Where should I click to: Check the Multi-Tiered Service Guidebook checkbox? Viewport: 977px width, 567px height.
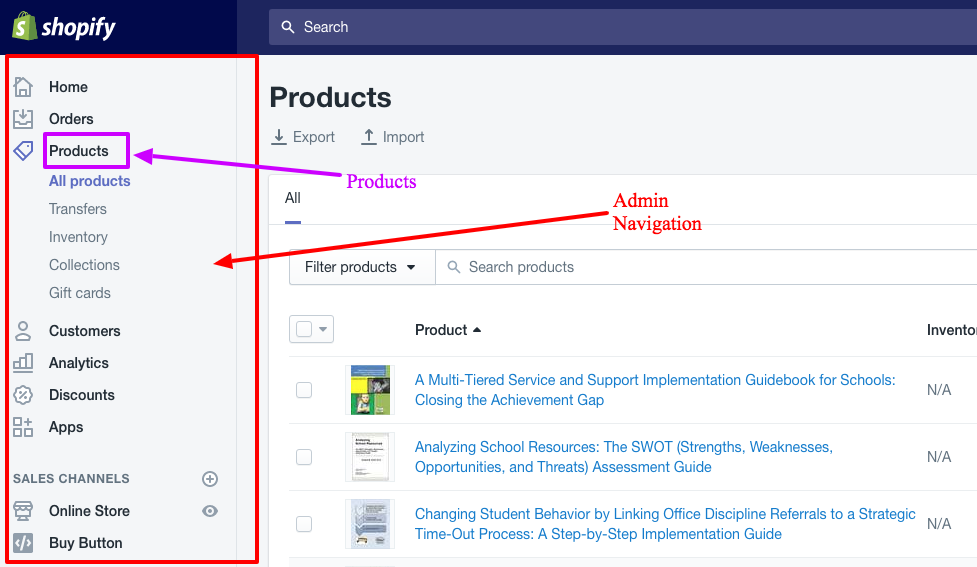click(304, 390)
